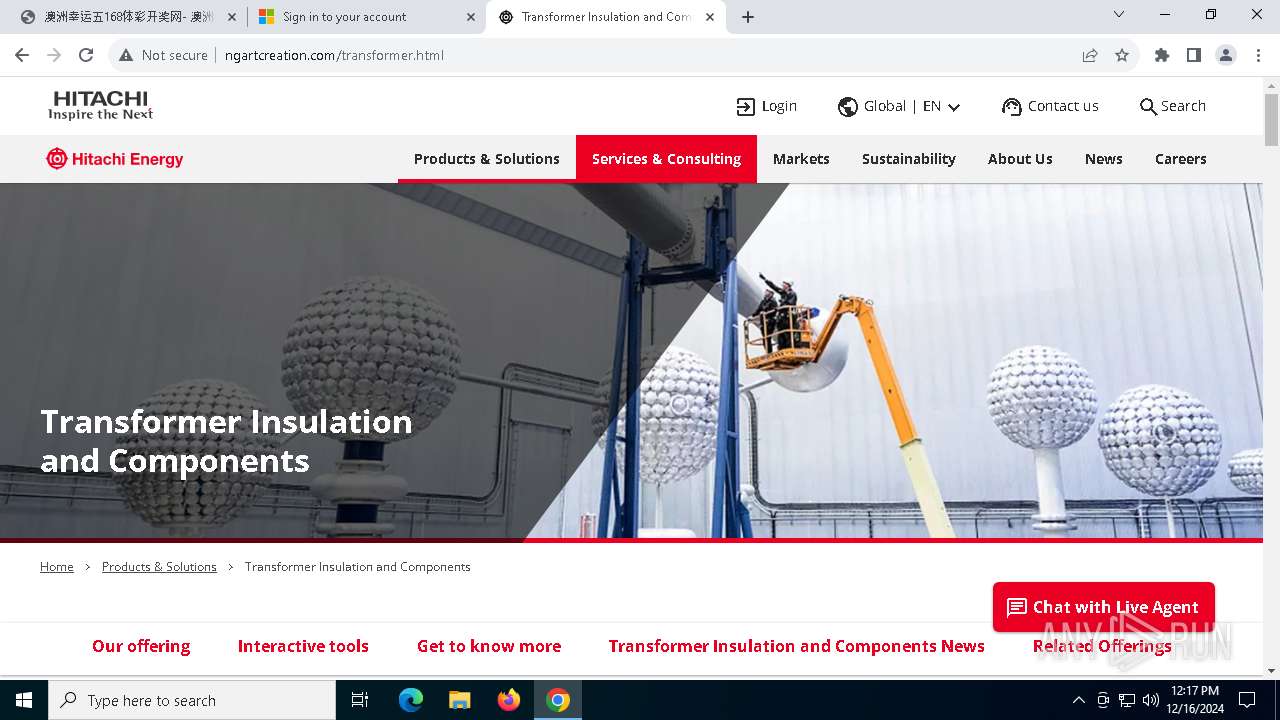Viewport: 1280px width, 720px height.
Task: Open the Careers menu item
Action: pos(1181,159)
